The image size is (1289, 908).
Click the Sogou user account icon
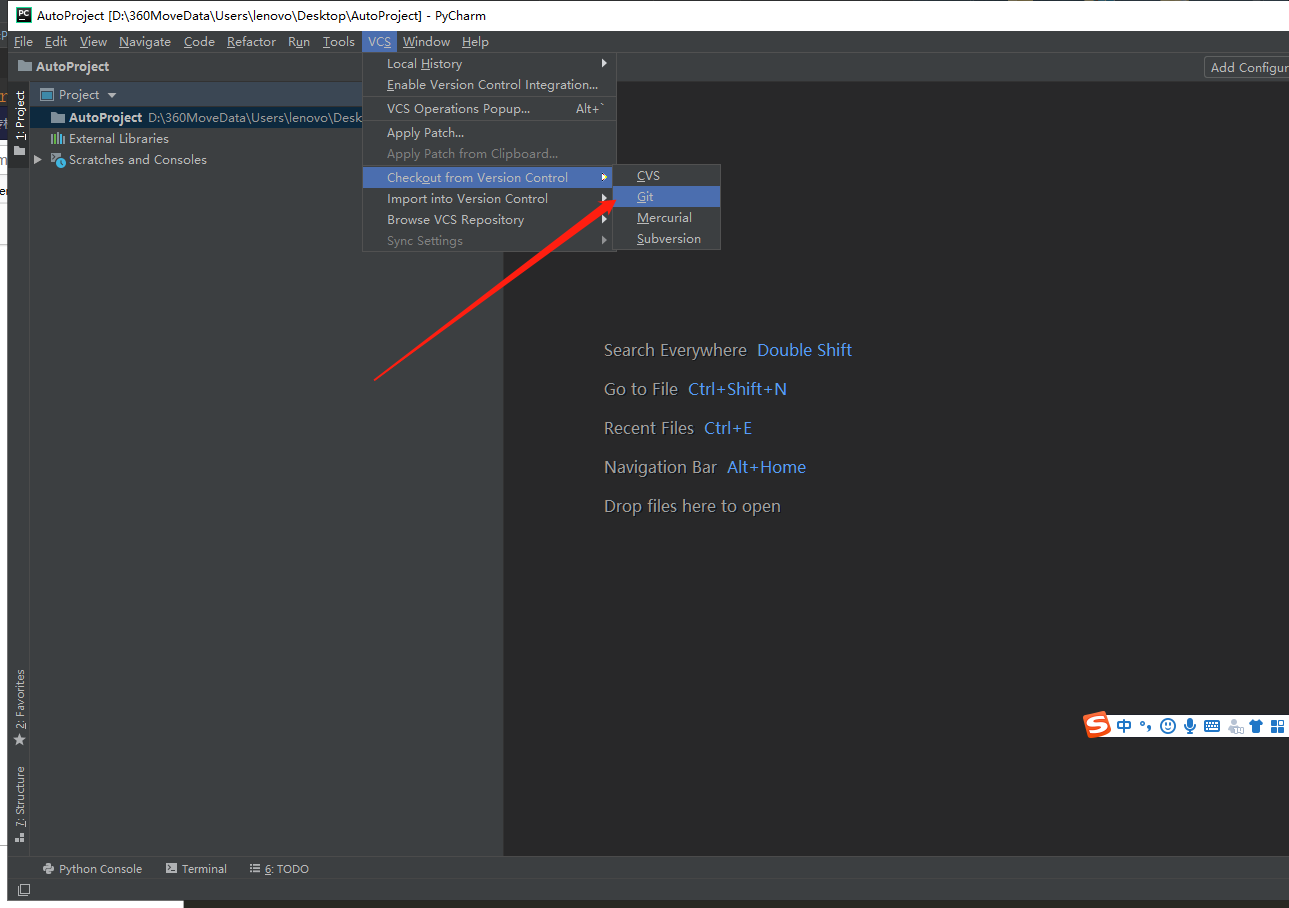[x=1235, y=727]
